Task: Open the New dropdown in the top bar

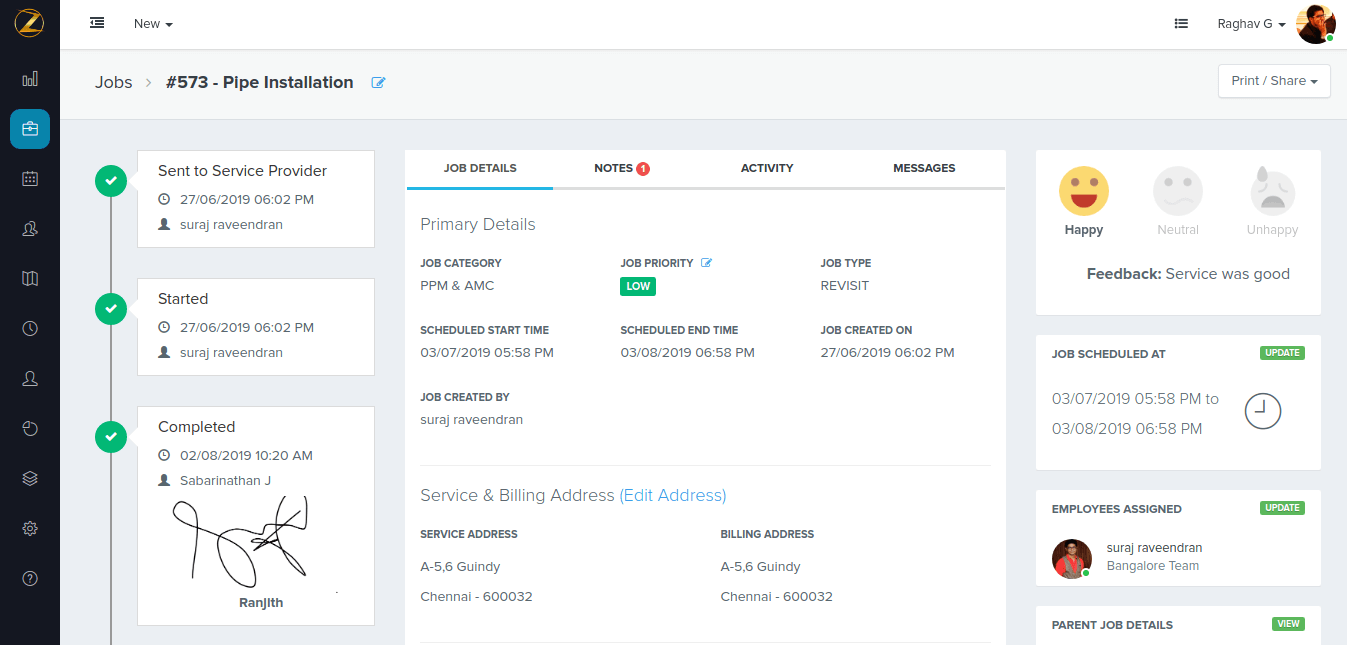Action: coord(152,23)
